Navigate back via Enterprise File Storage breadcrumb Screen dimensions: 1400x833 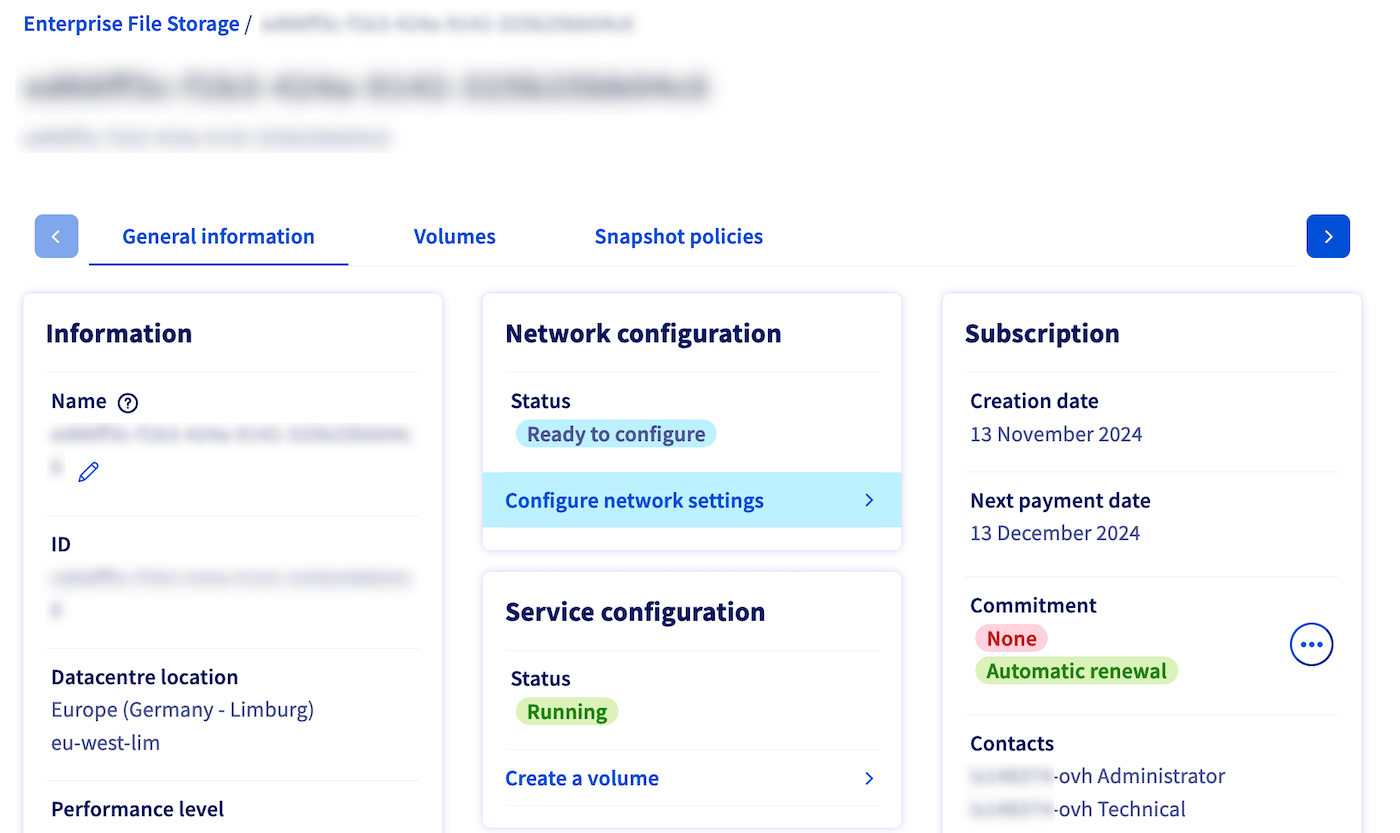pyautogui.click(x=131, y=23)
